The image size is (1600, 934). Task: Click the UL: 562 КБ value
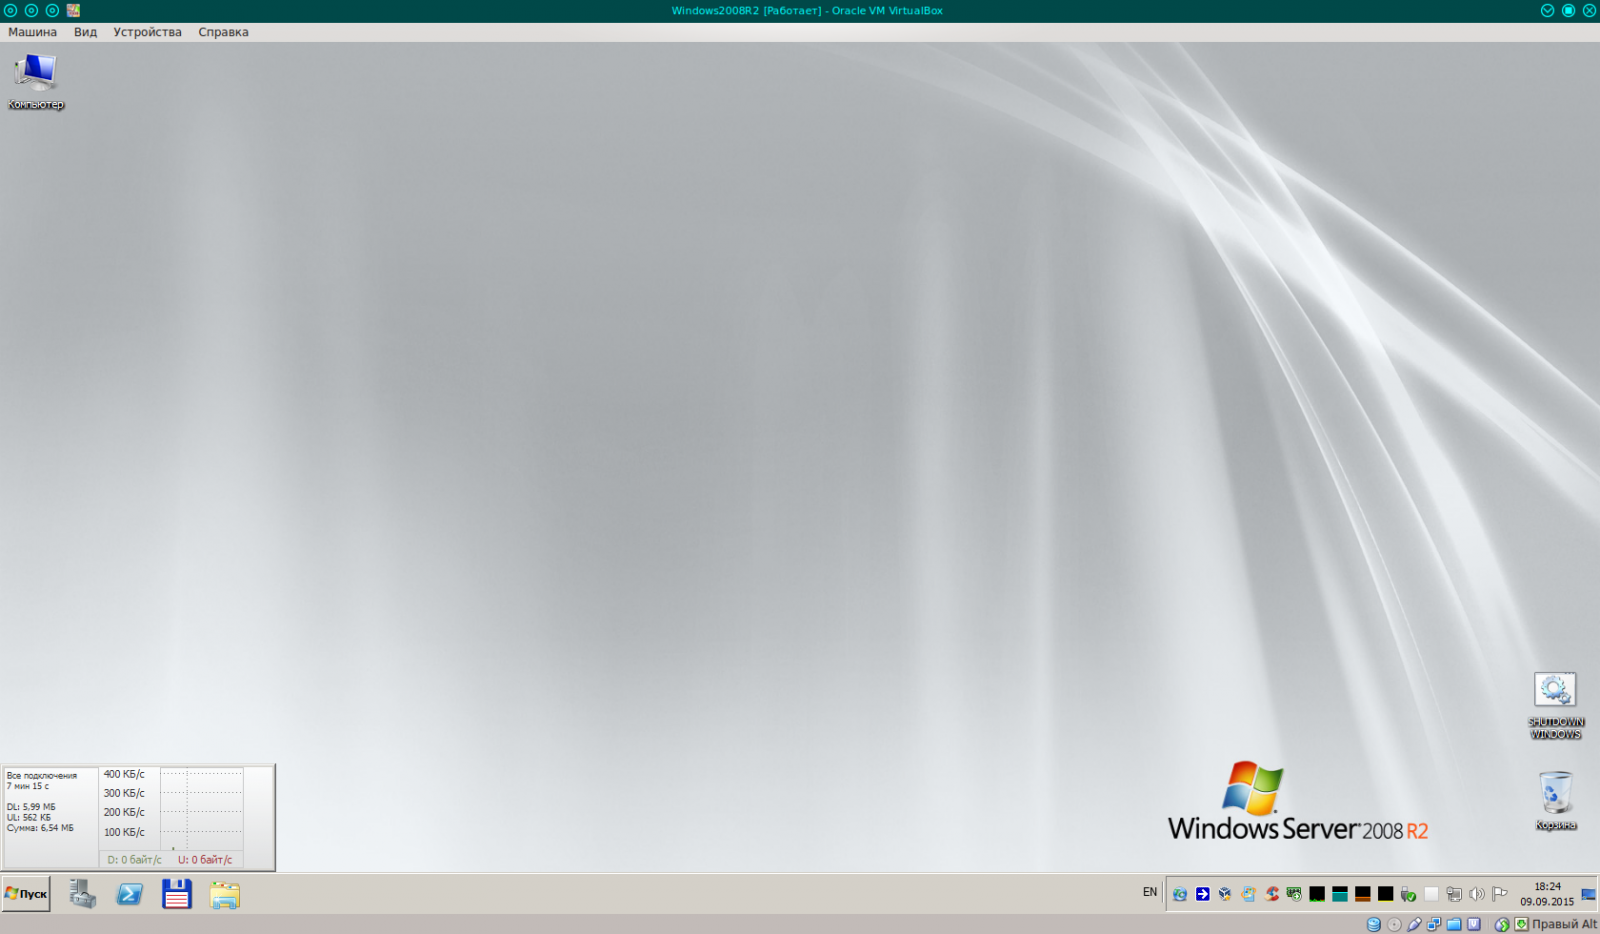pos(29,817)
